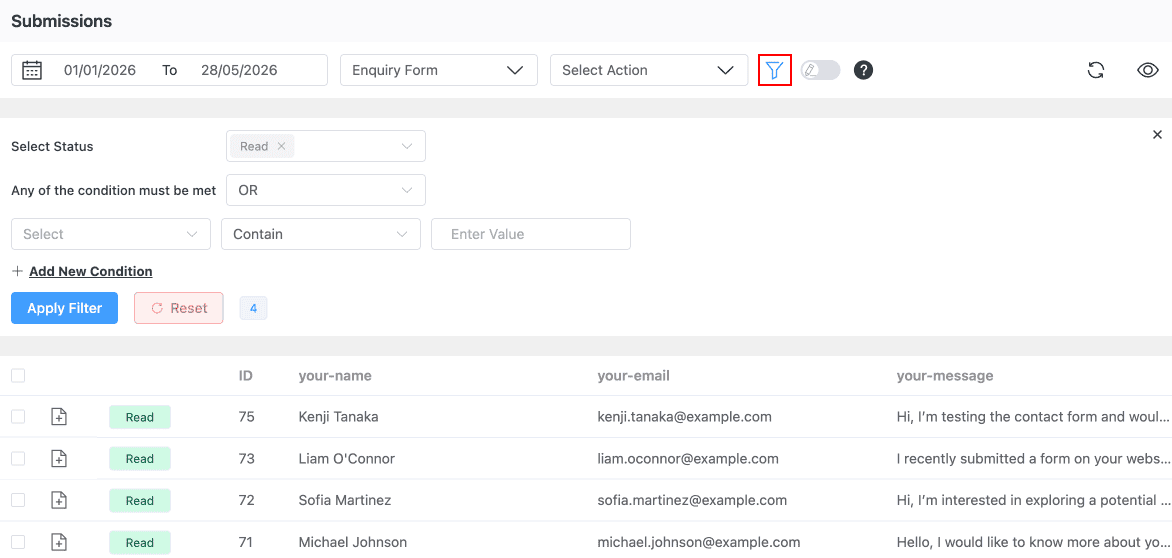Click message starting "I recently submitted a form"

coord(1032,459)
